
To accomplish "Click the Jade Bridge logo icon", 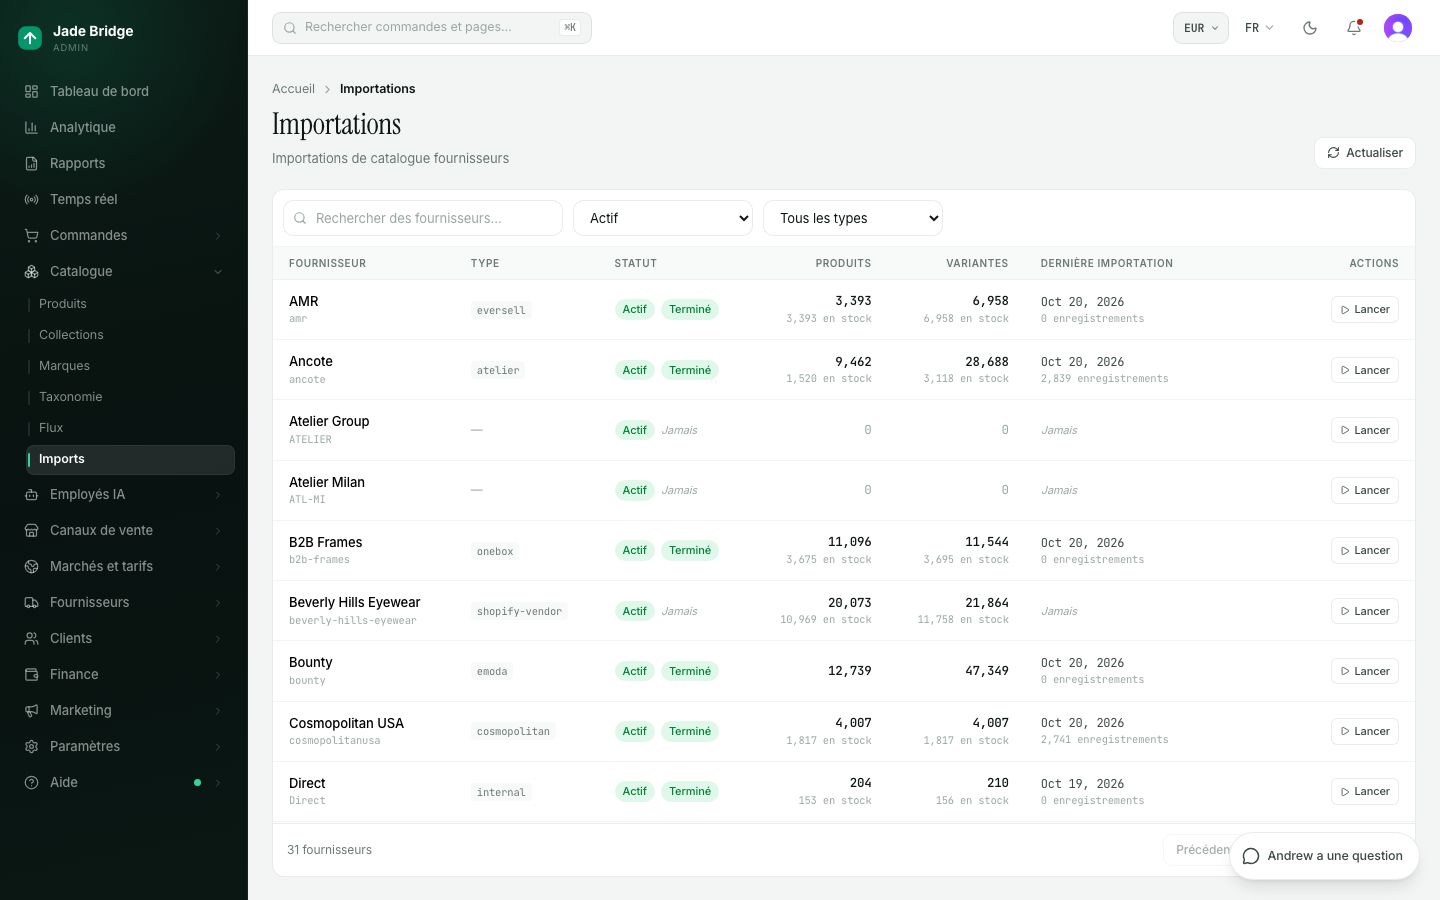I will [30, 38].
